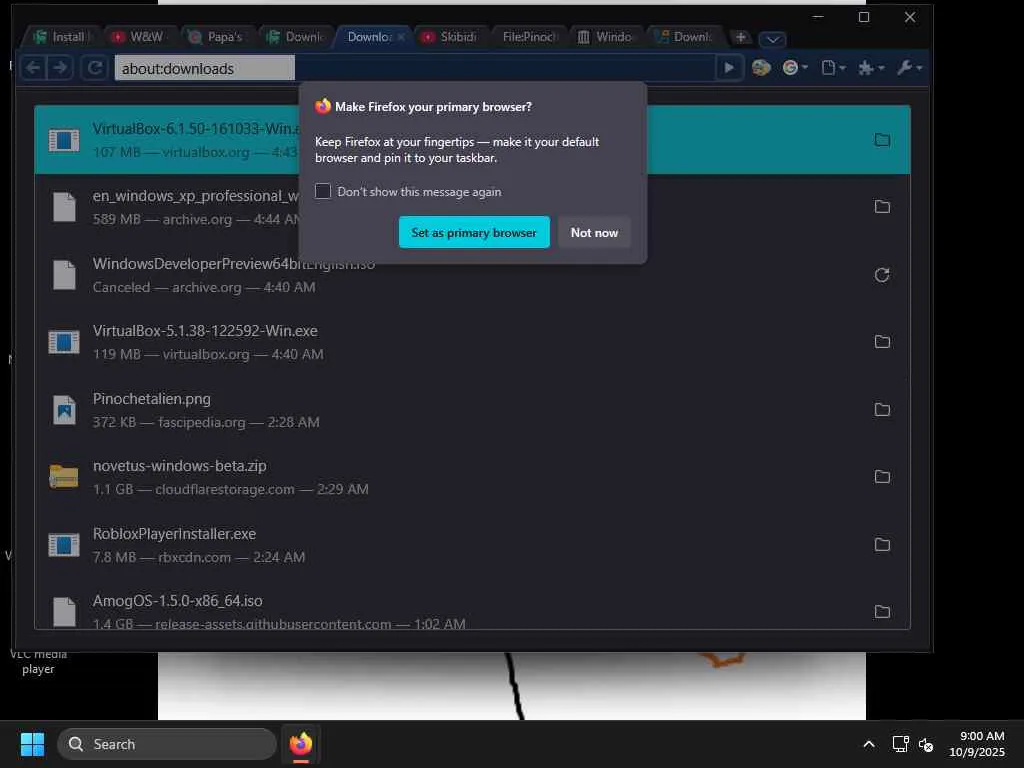The image size is (1024, 768).
Task: Select WindowsDeveloperPreview64bit iso file name
Action: pyautogui.click(x=234, y=264)
